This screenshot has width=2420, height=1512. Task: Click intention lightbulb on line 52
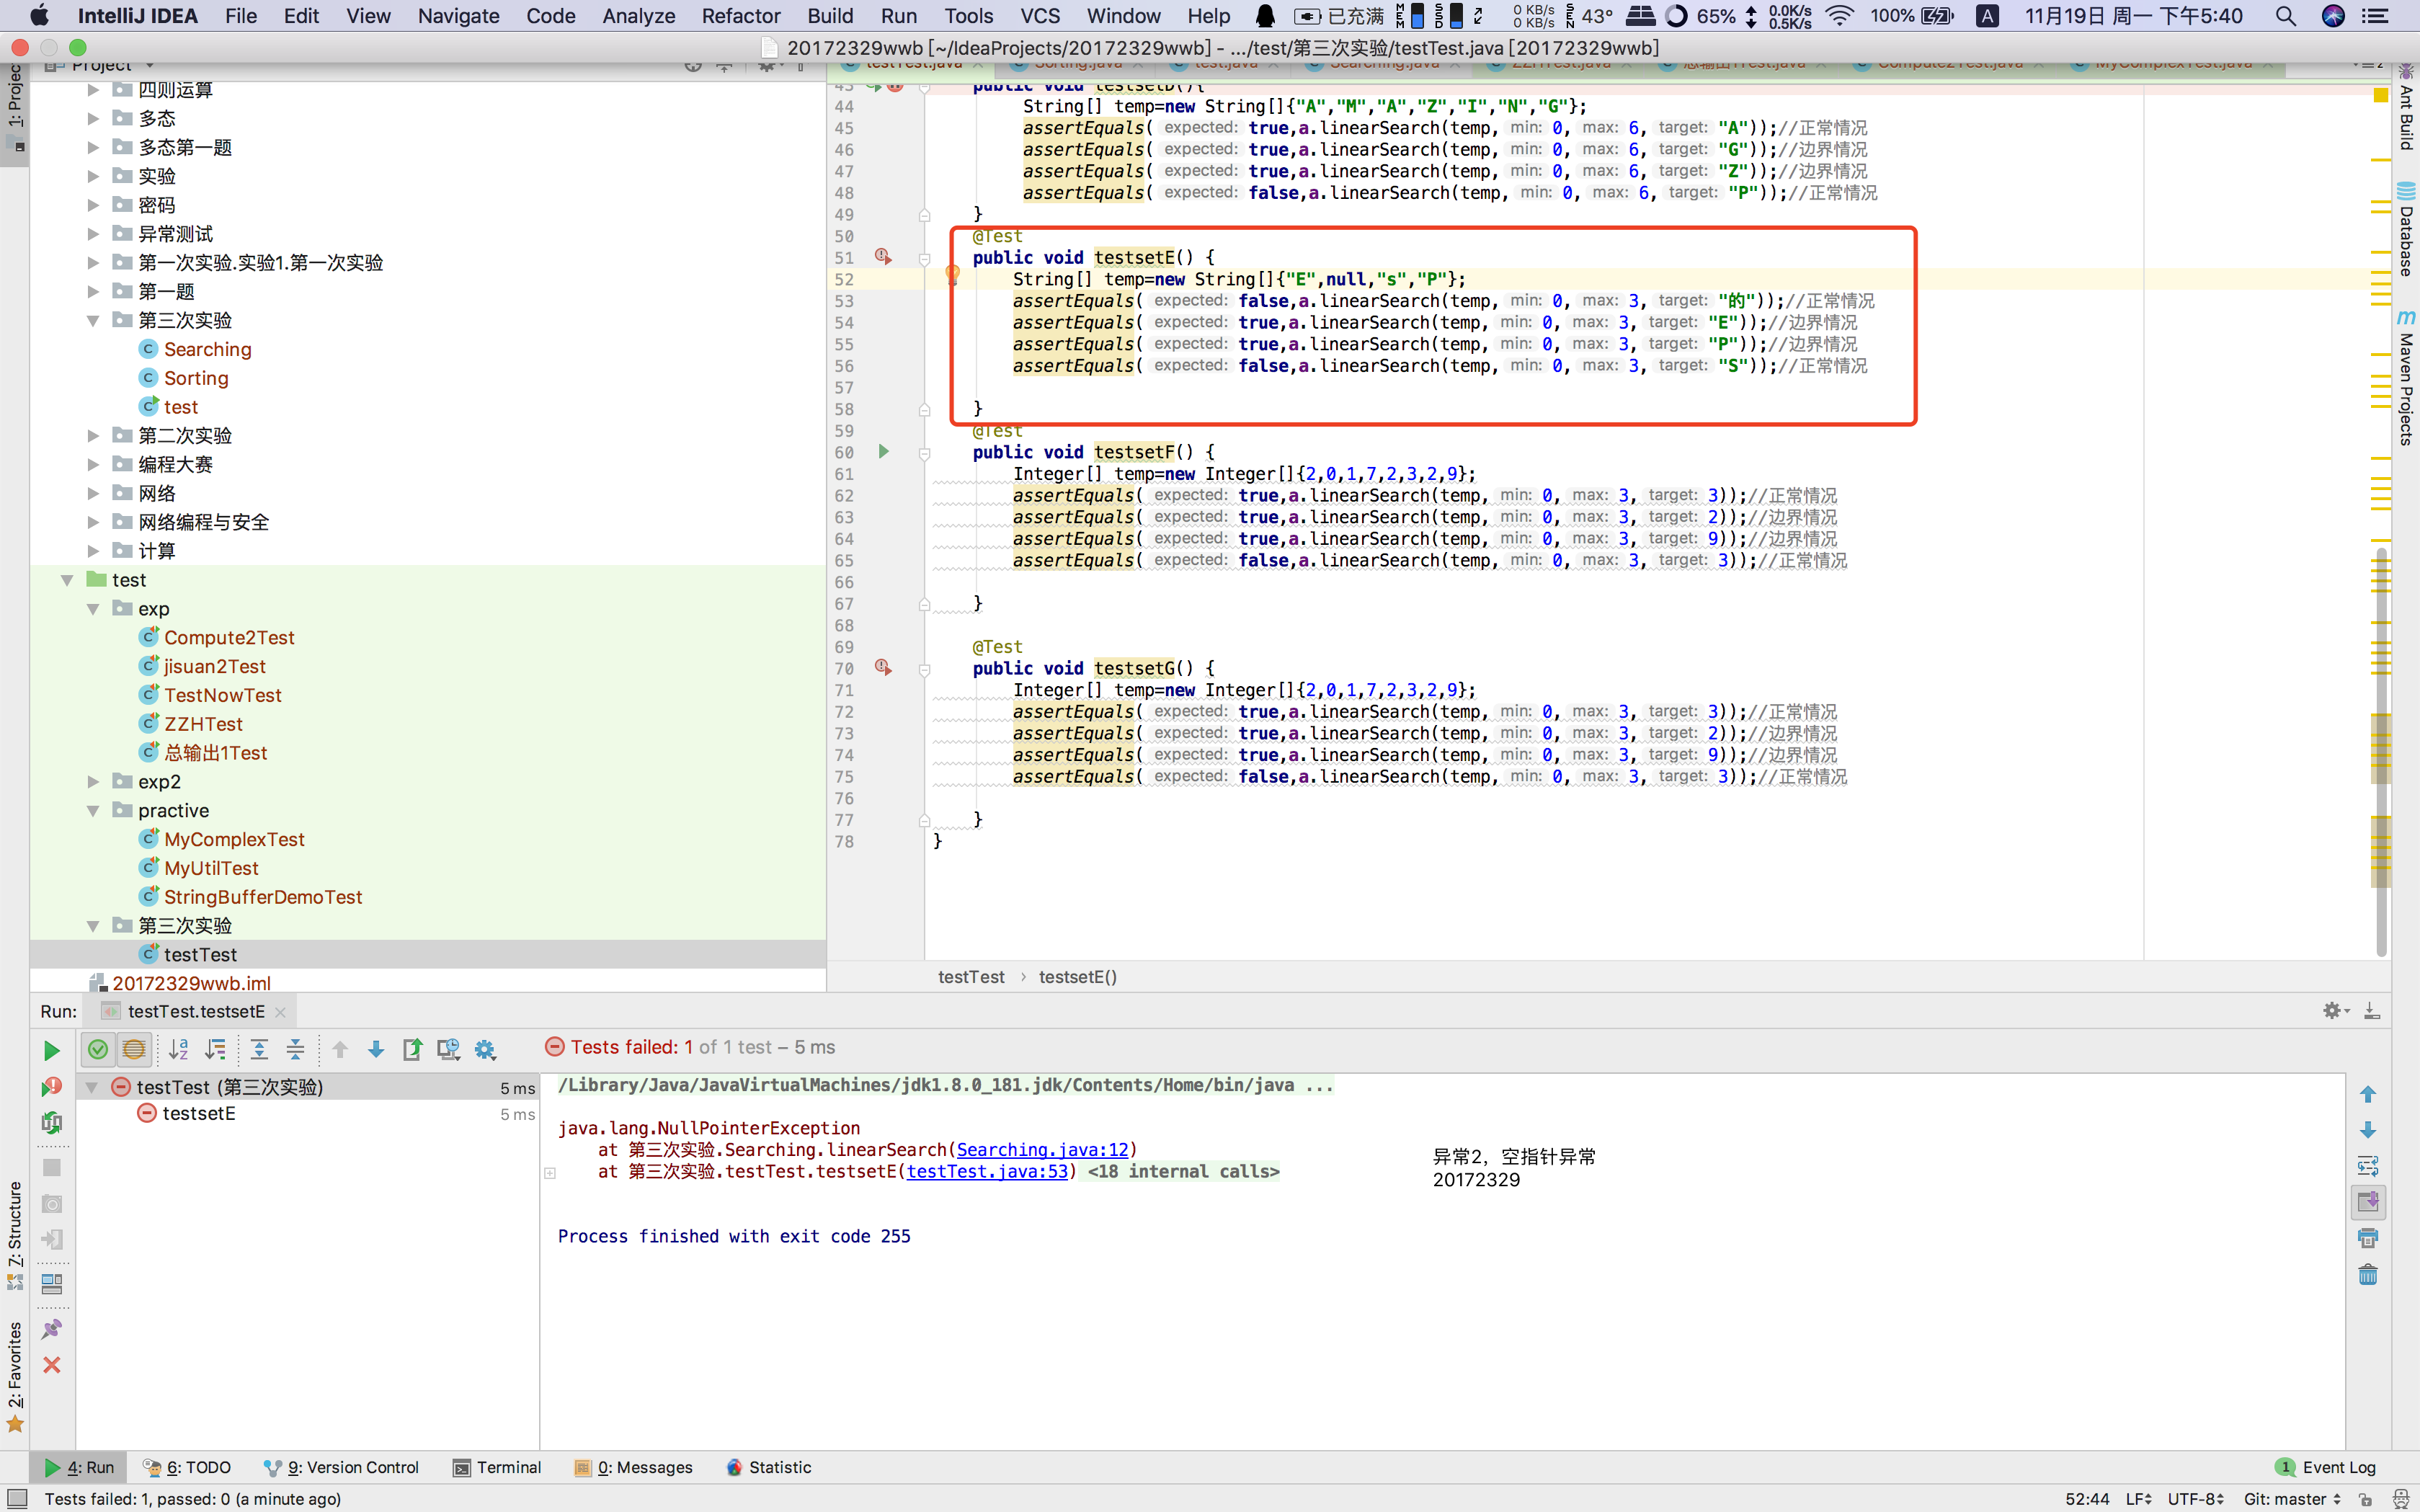pos(952,274)
